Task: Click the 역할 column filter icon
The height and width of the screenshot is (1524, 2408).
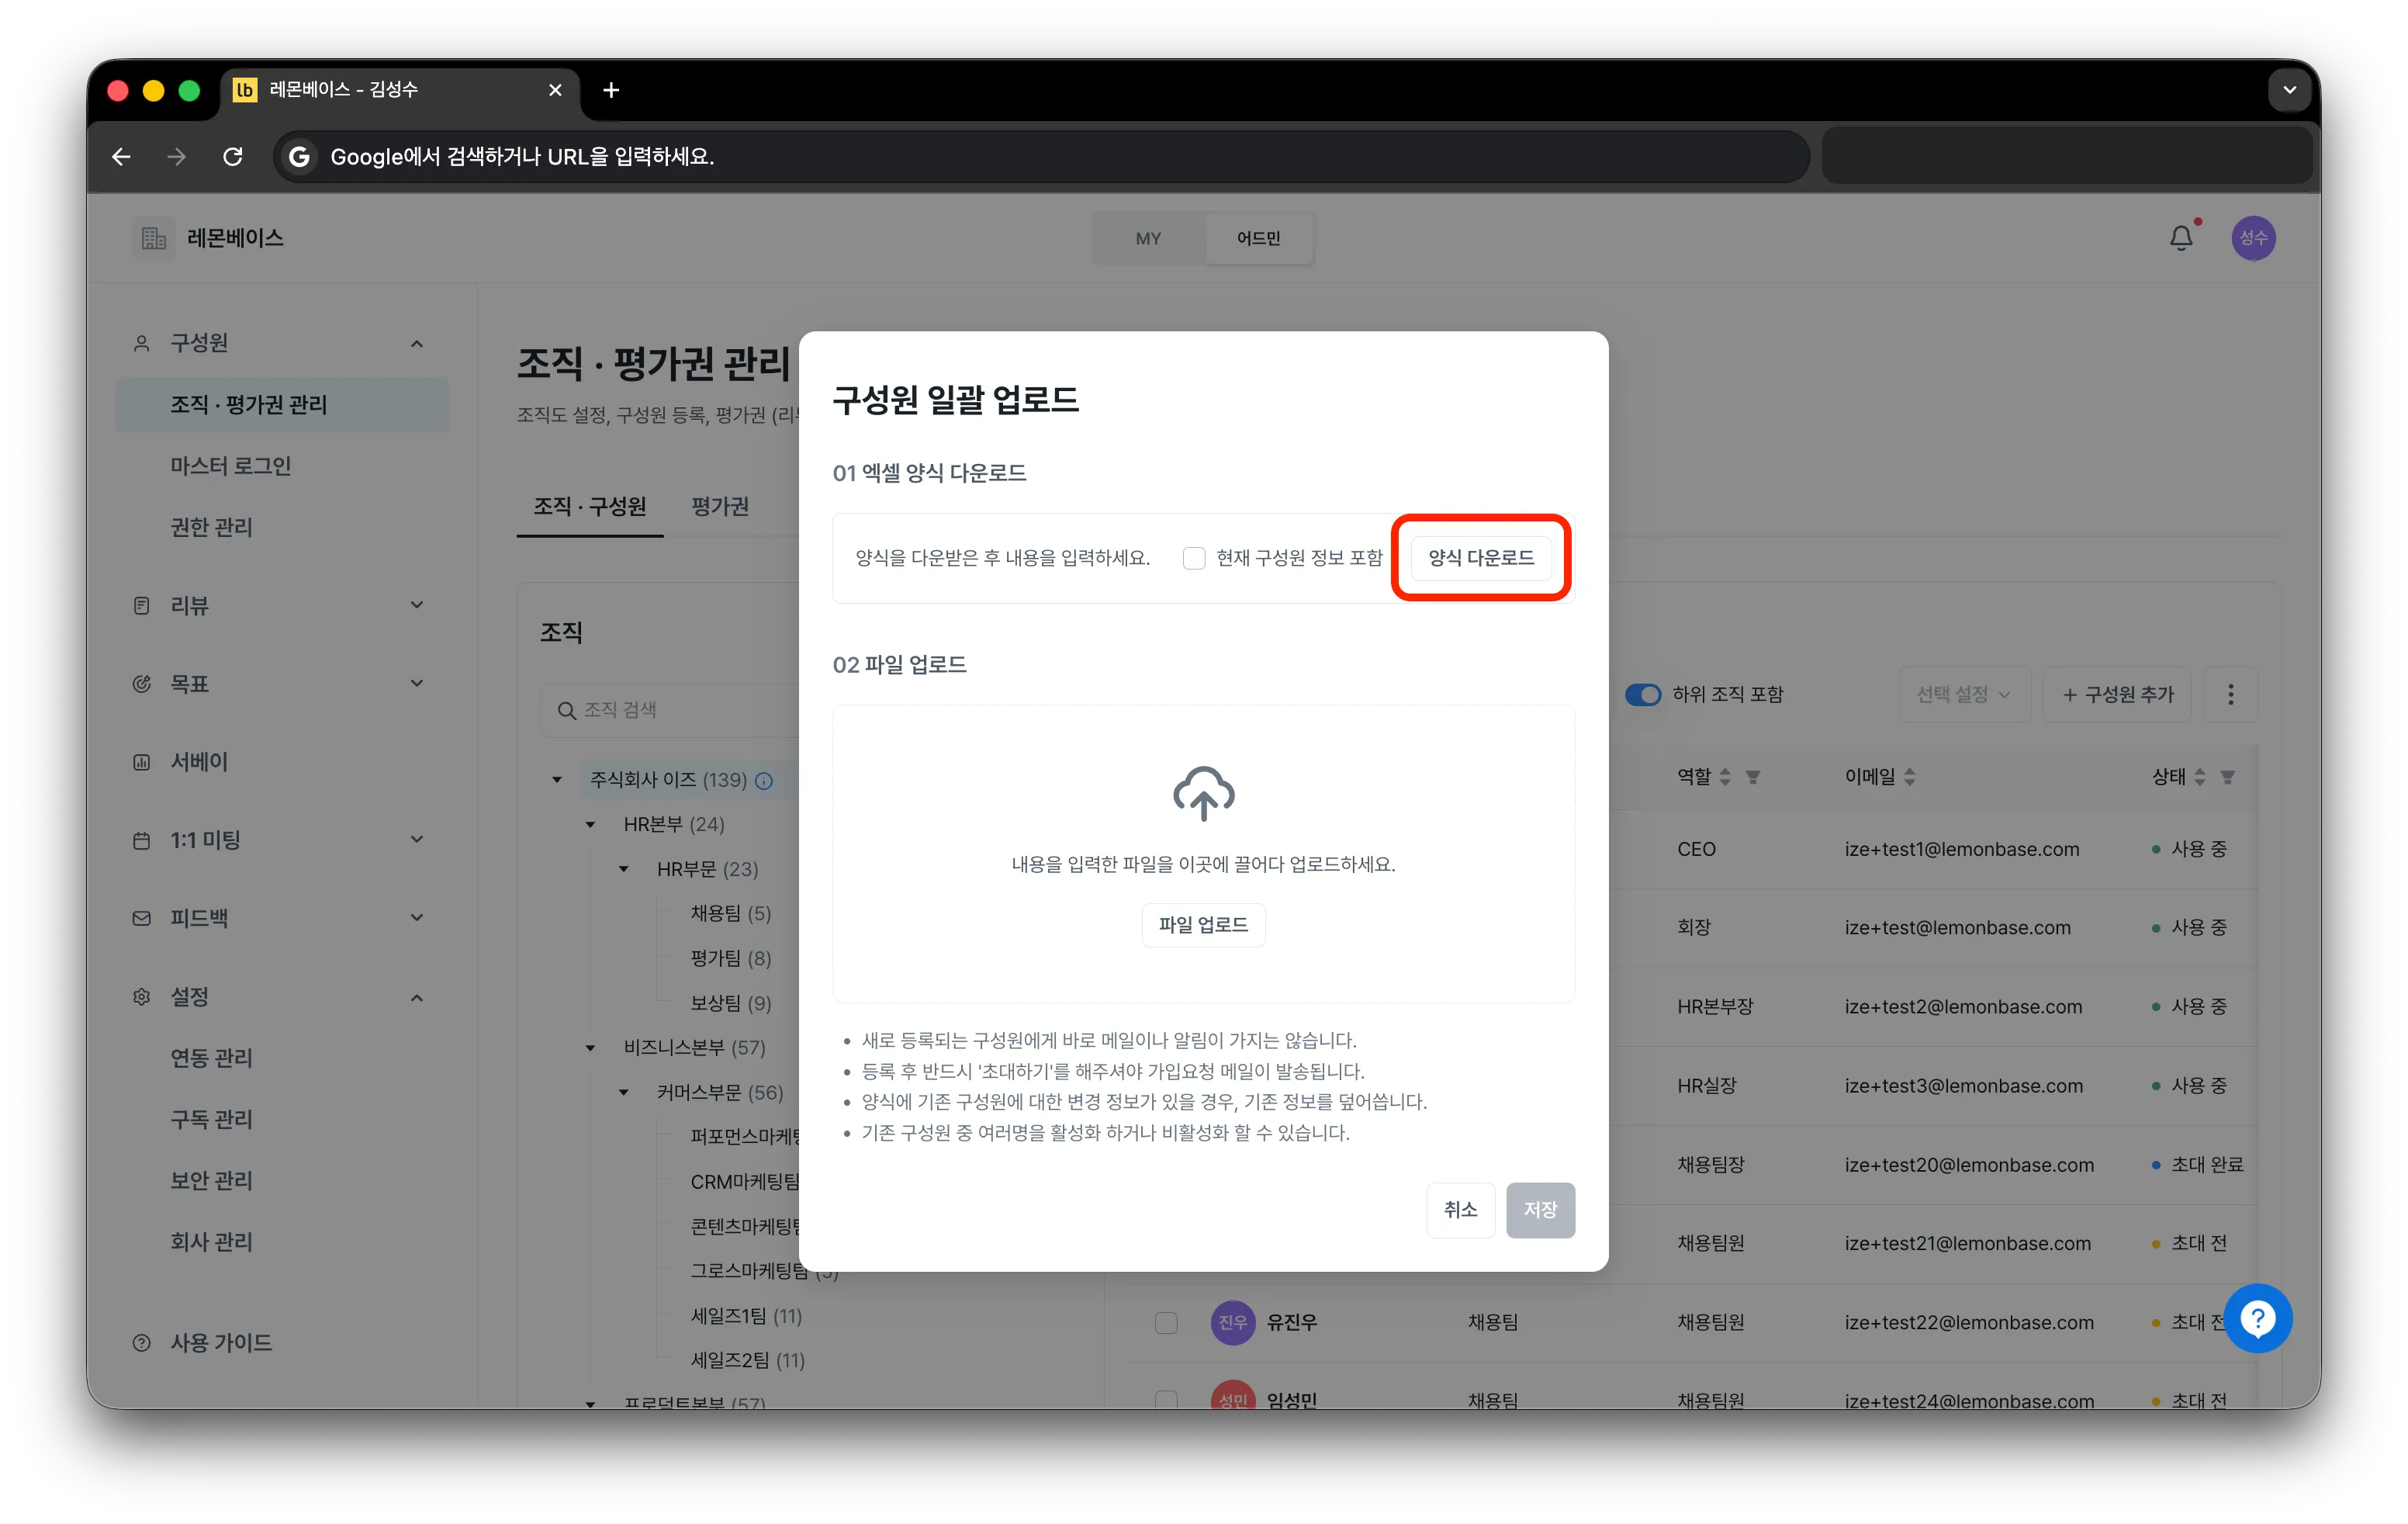Action: coord(1753,777)
